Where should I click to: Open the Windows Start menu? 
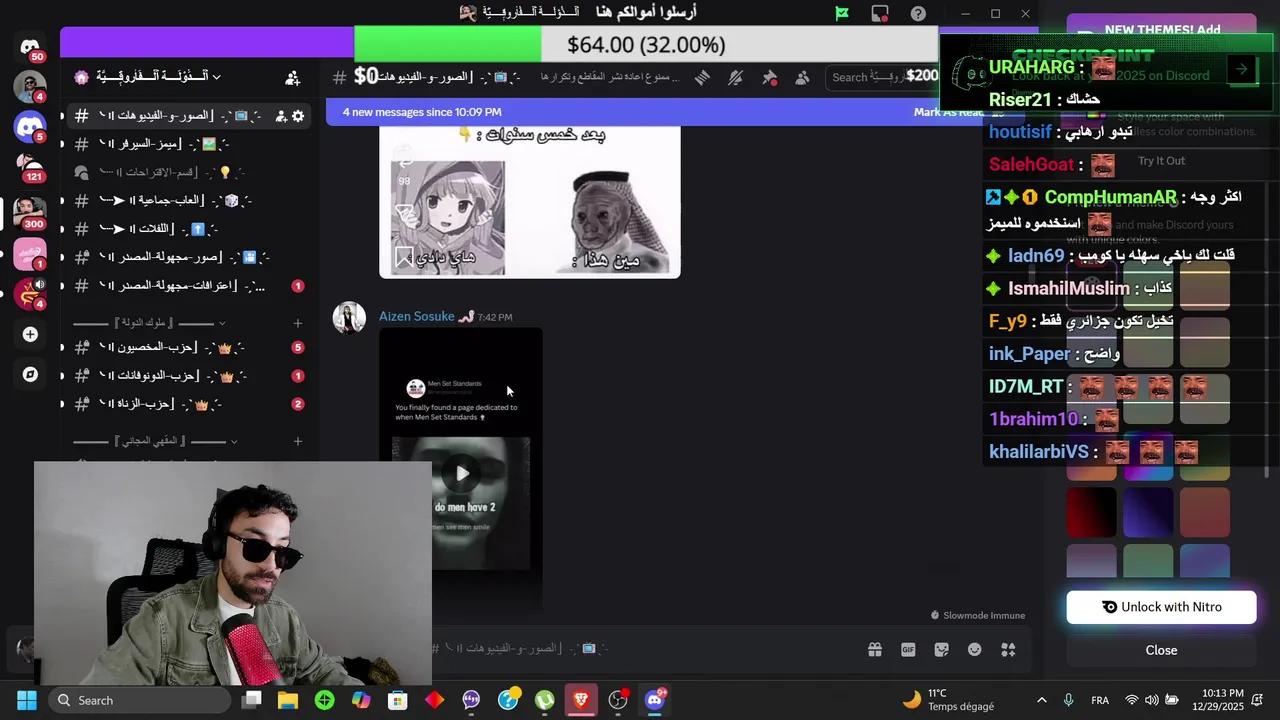click(26, 700)
